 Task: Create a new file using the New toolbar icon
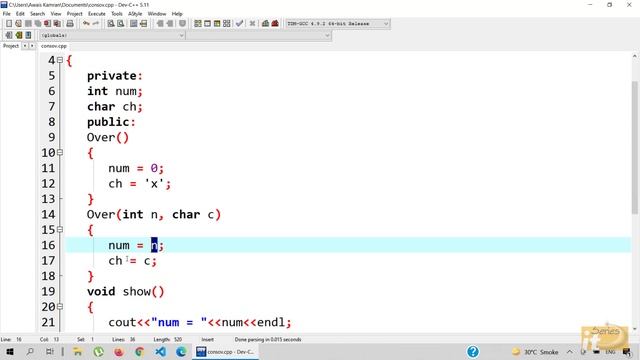9,24
